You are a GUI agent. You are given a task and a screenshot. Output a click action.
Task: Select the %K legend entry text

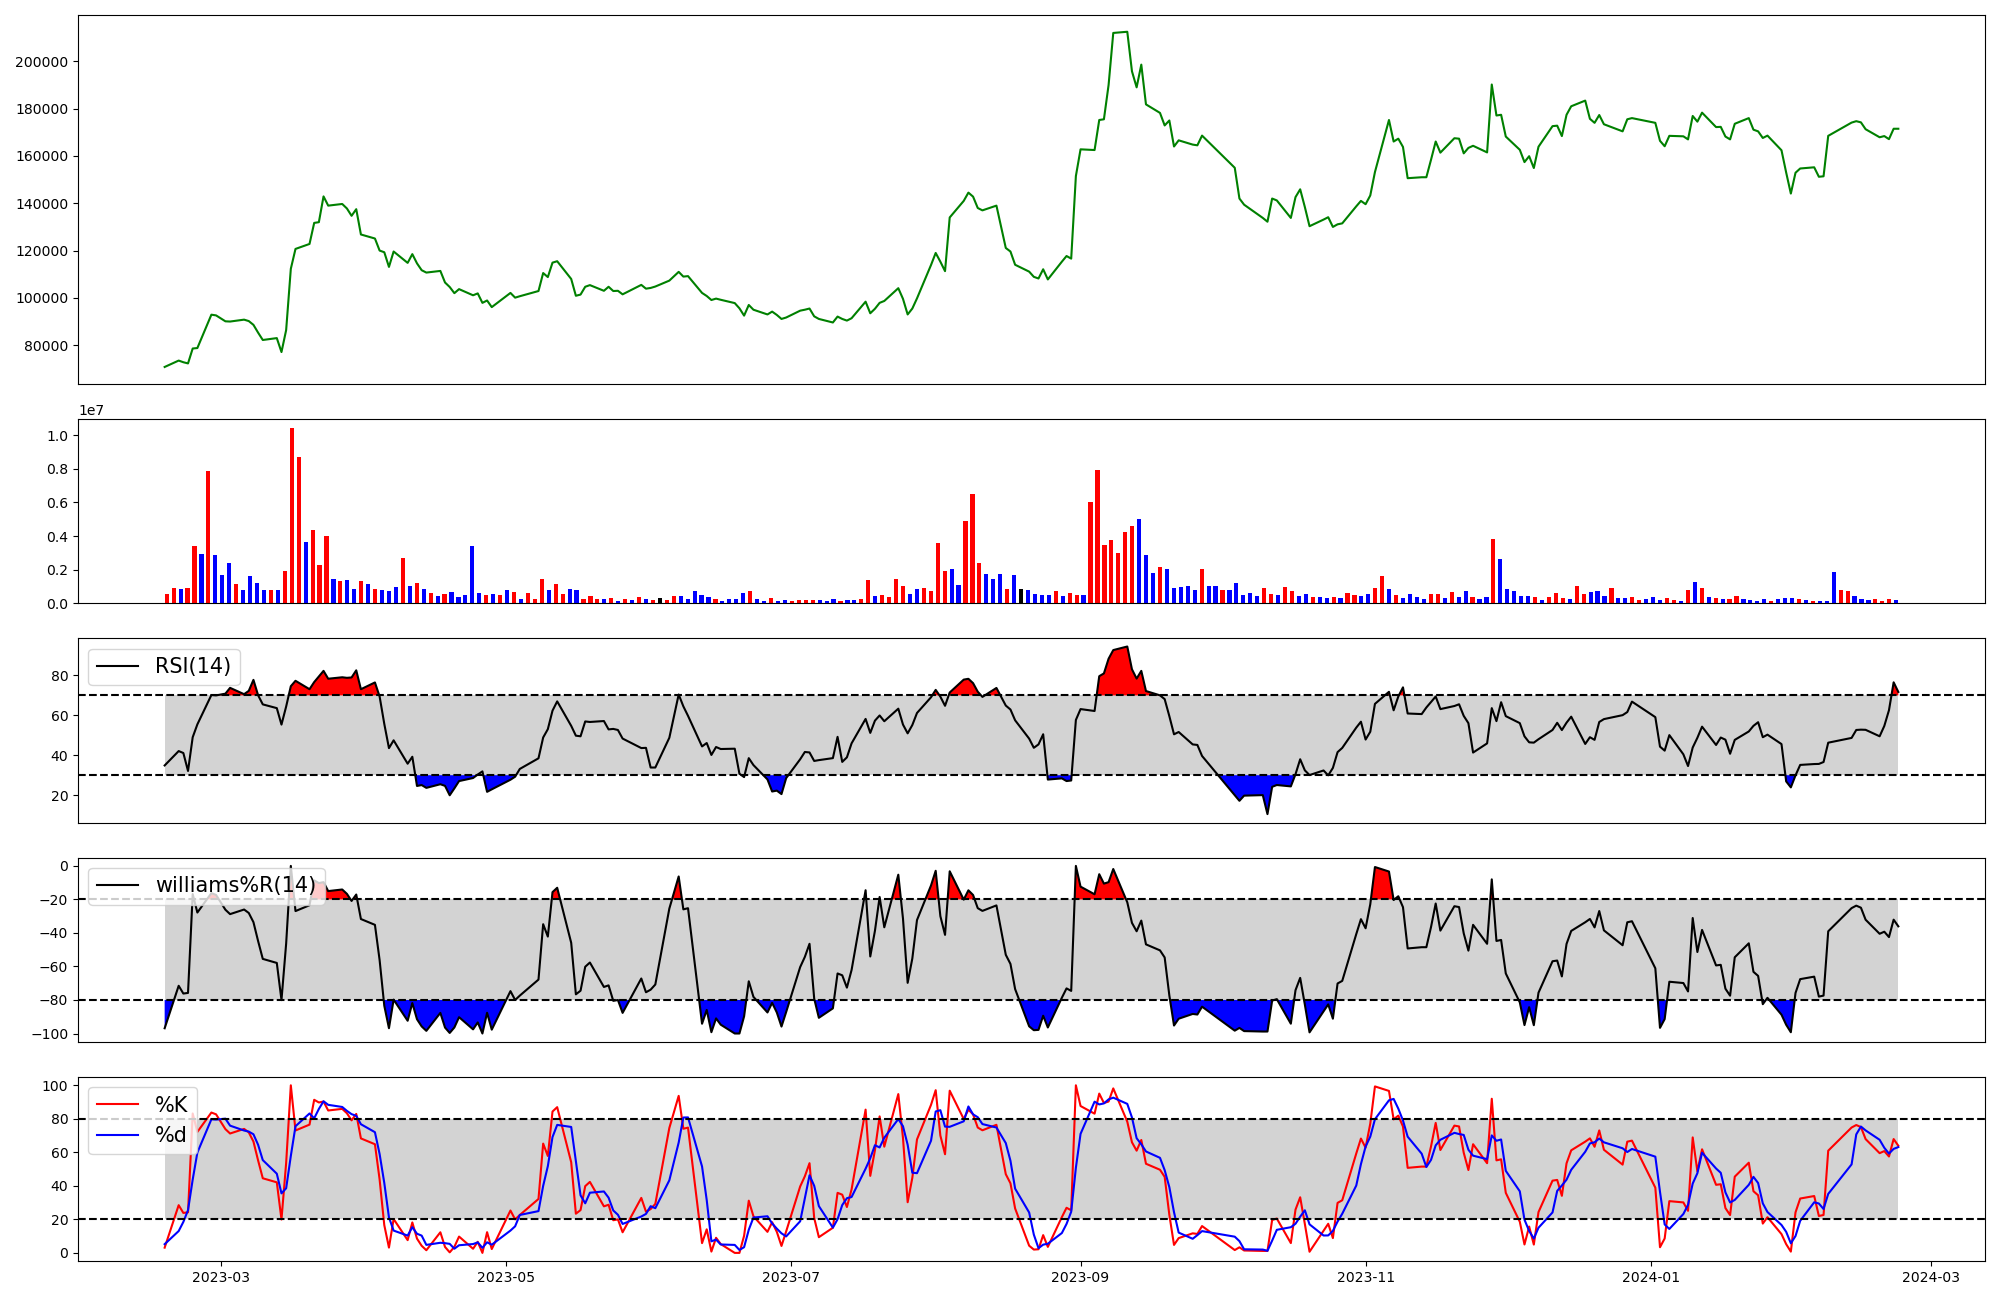click(171, 1105)
